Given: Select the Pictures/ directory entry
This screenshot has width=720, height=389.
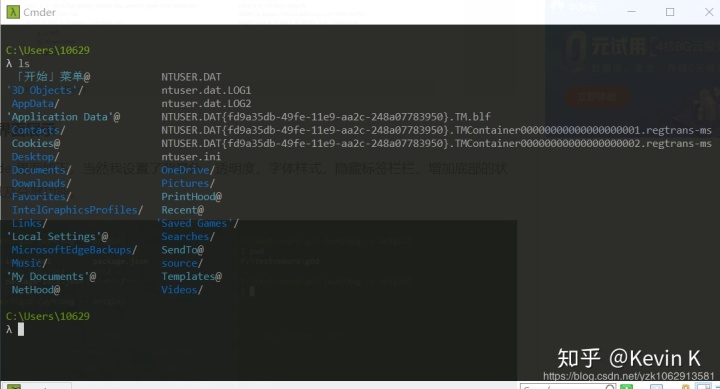Looking at the screenshot, I should click(x=188, y=183).
